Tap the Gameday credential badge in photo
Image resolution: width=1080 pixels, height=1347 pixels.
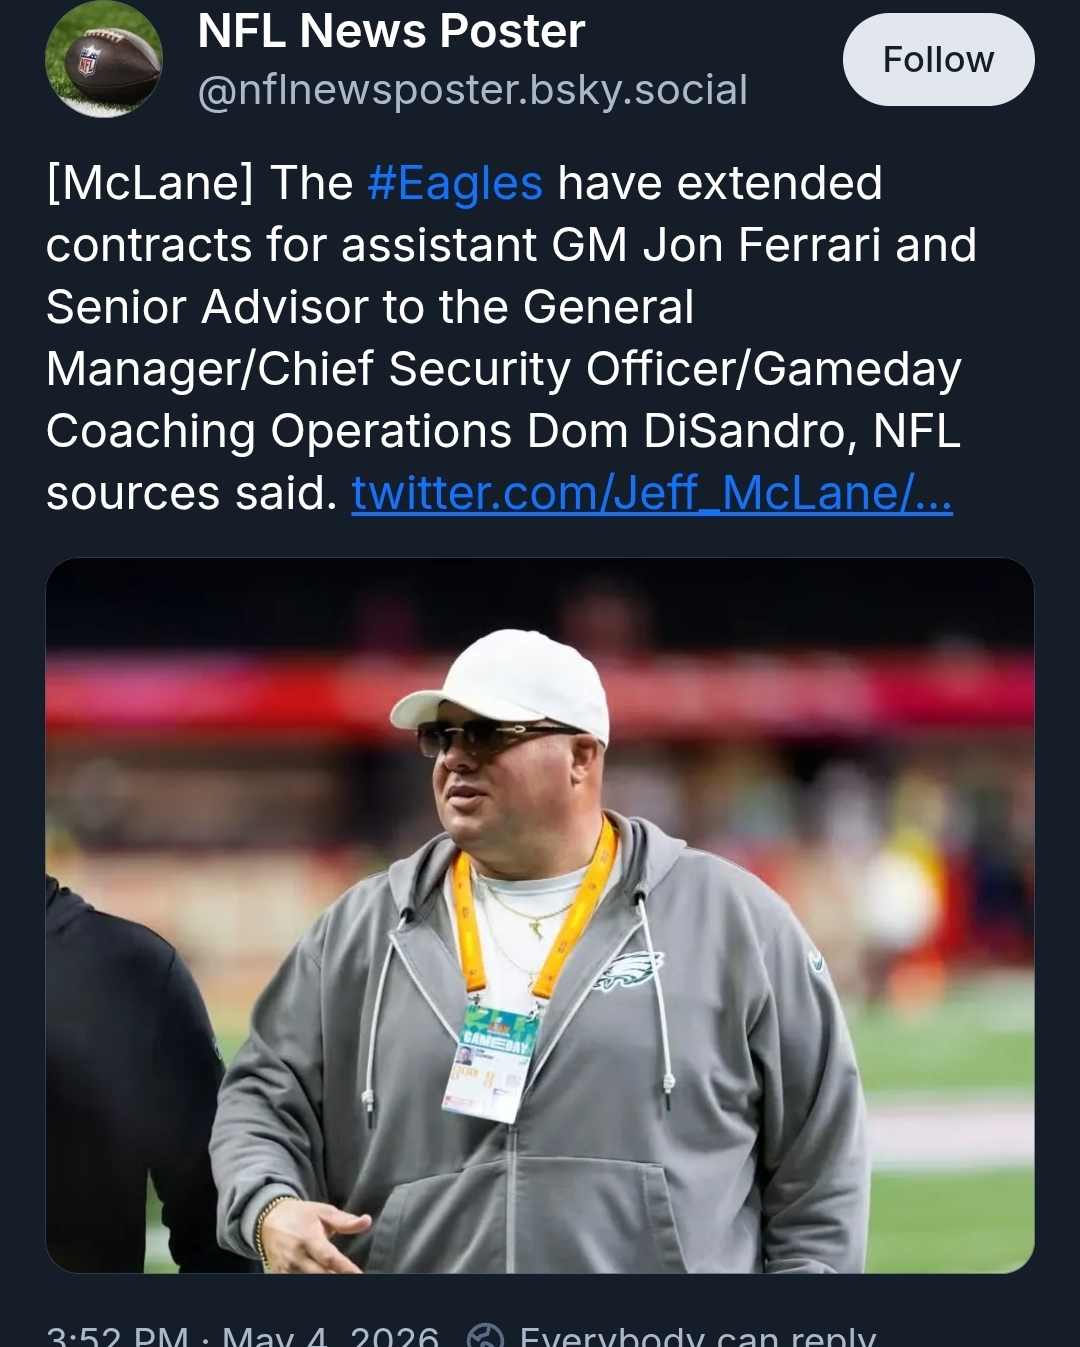coord(490,1061)
